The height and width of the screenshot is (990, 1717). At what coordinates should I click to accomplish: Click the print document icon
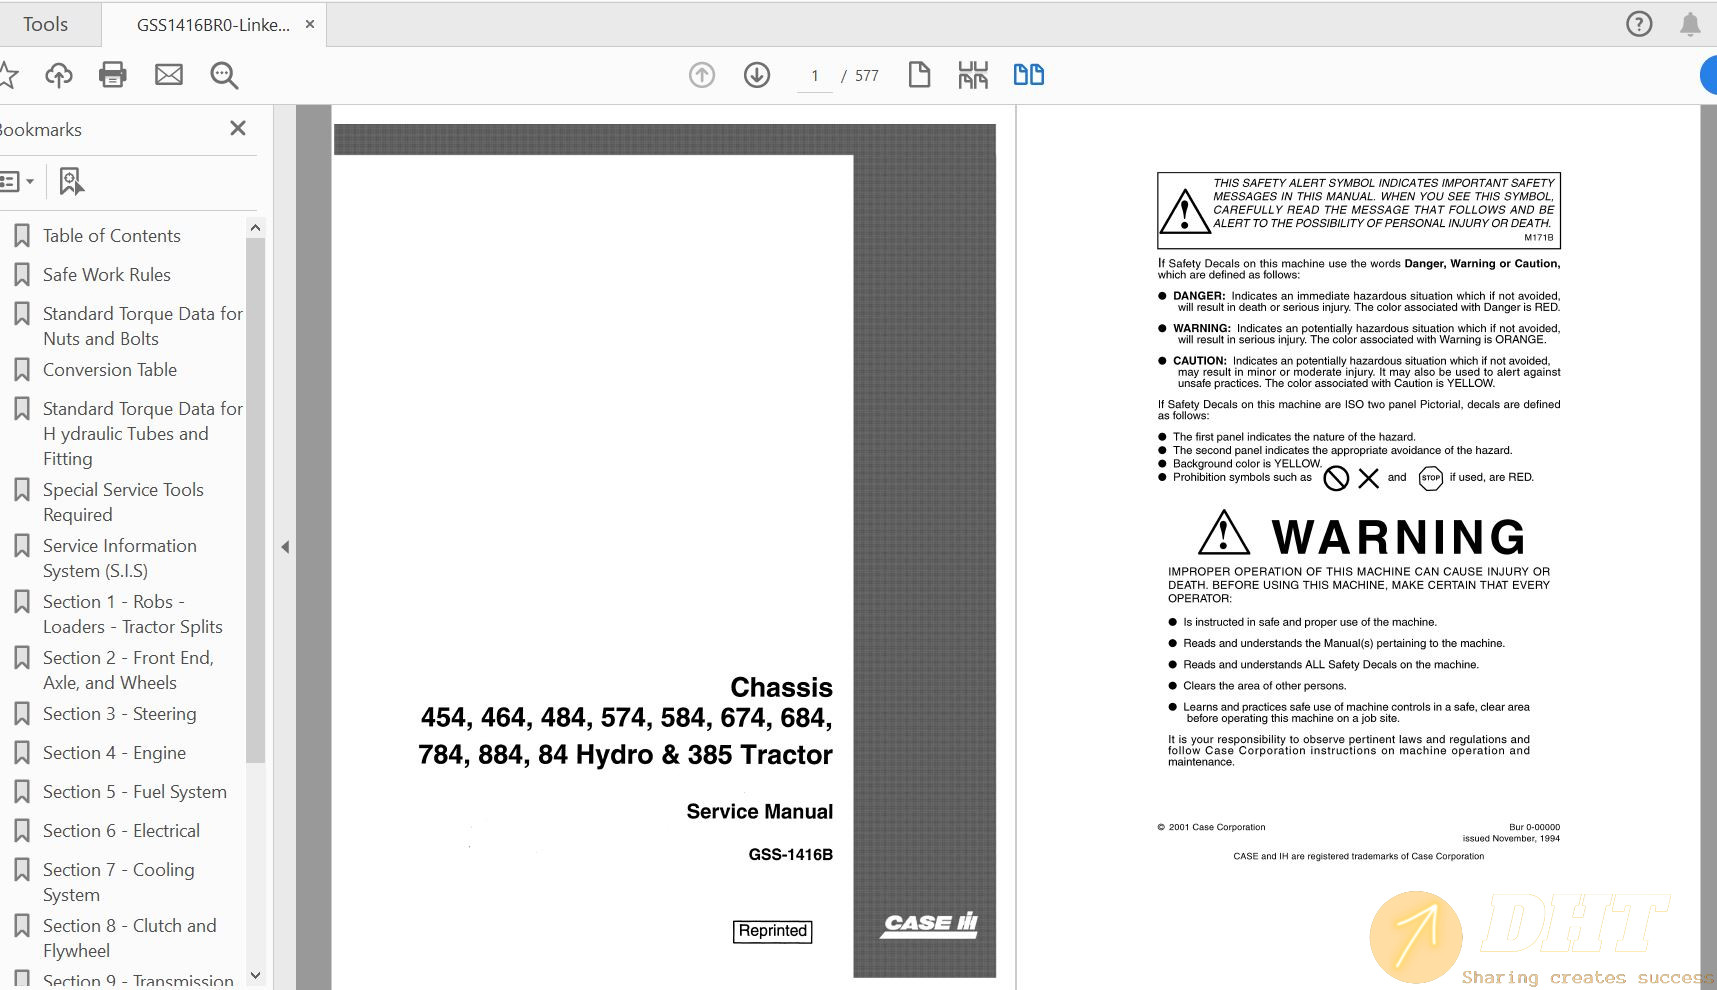tap(113, 75)
